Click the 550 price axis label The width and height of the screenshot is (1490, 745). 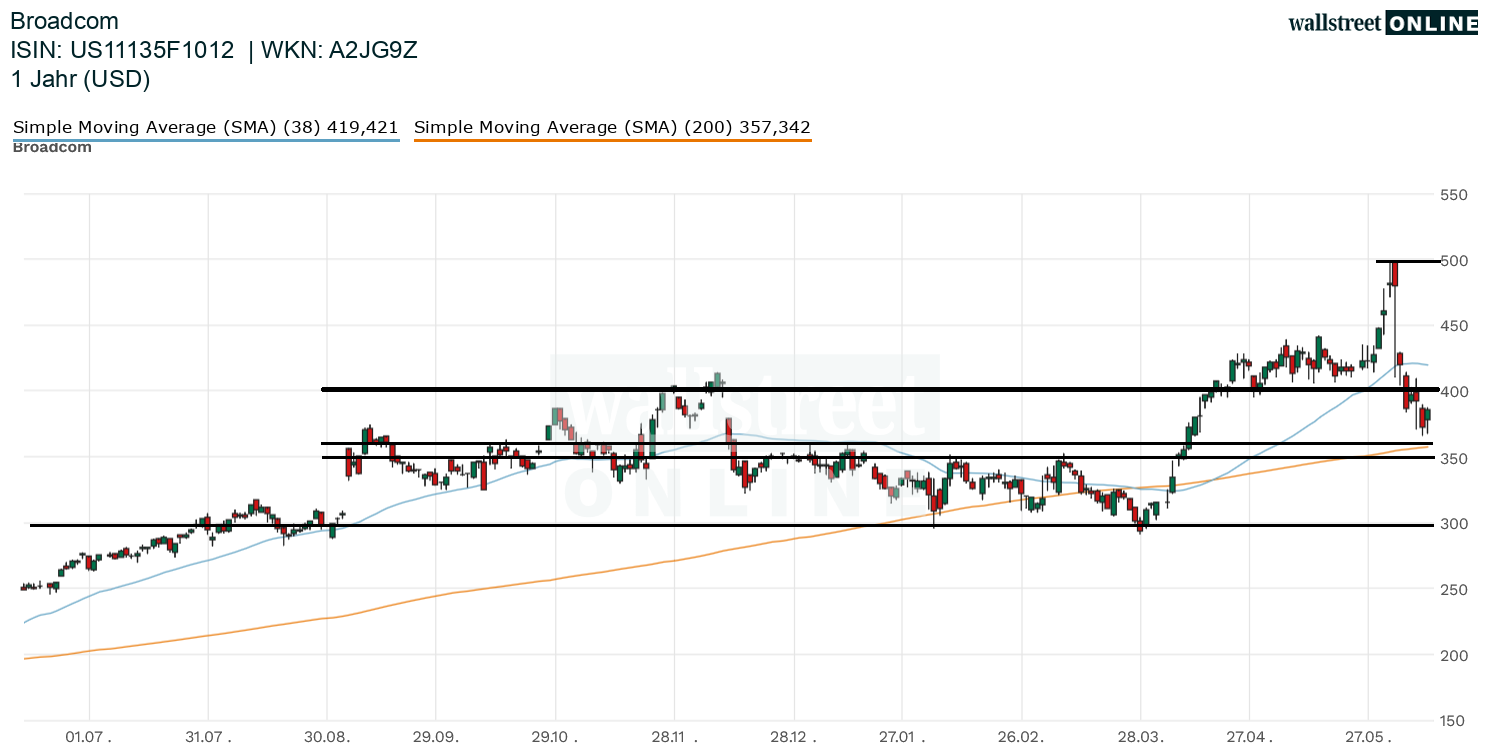pyautogui.click(x=1454, y=194)
